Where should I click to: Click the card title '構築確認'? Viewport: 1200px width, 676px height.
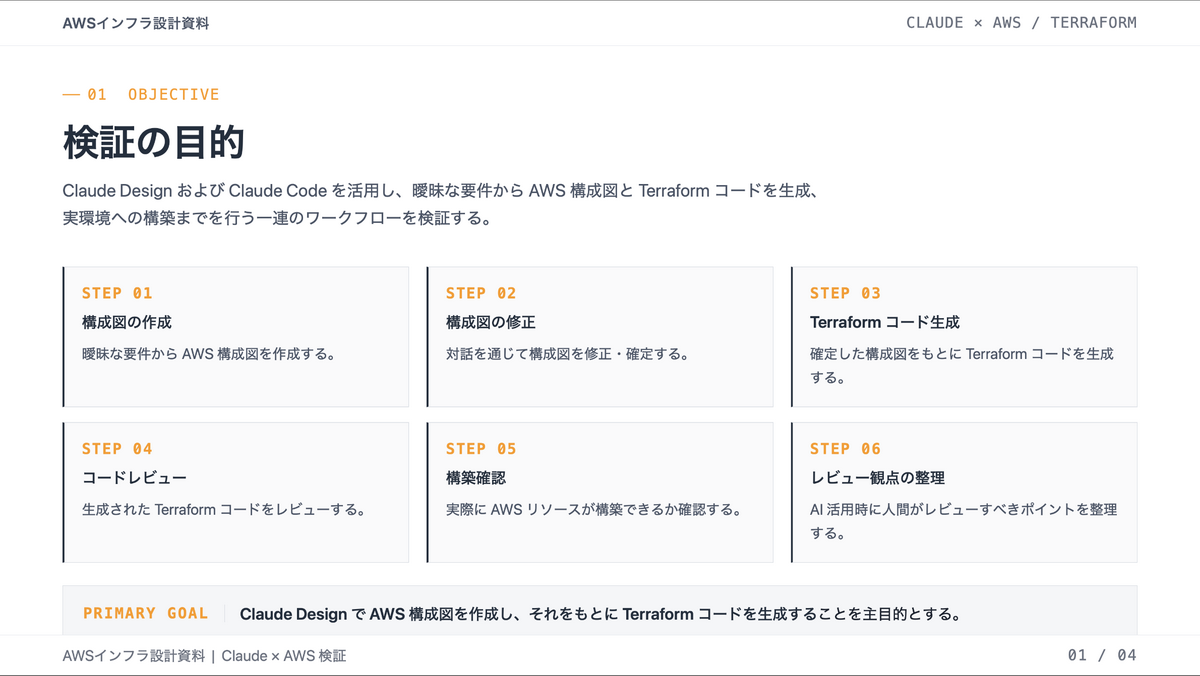coord(476,478)
